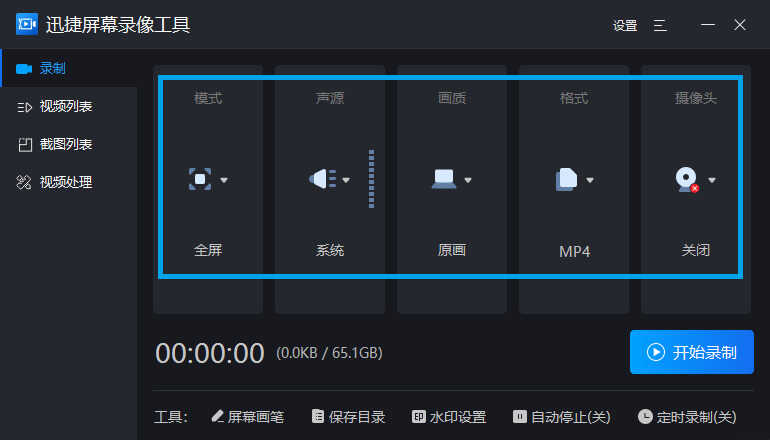Open settings (设置) in title bar
Screen dimensions: 770x440
[x=625, y=26]
